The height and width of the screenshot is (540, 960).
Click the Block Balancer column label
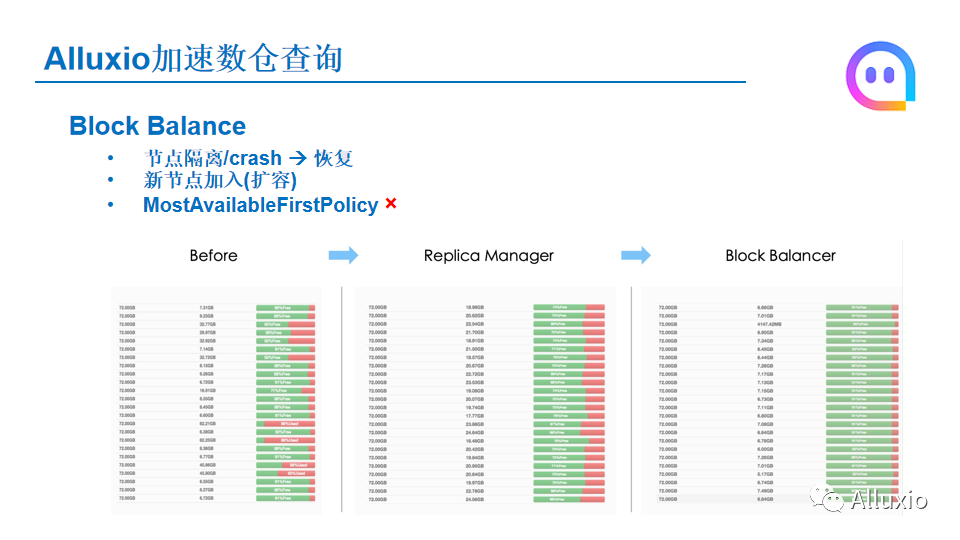tap(780, 255)
